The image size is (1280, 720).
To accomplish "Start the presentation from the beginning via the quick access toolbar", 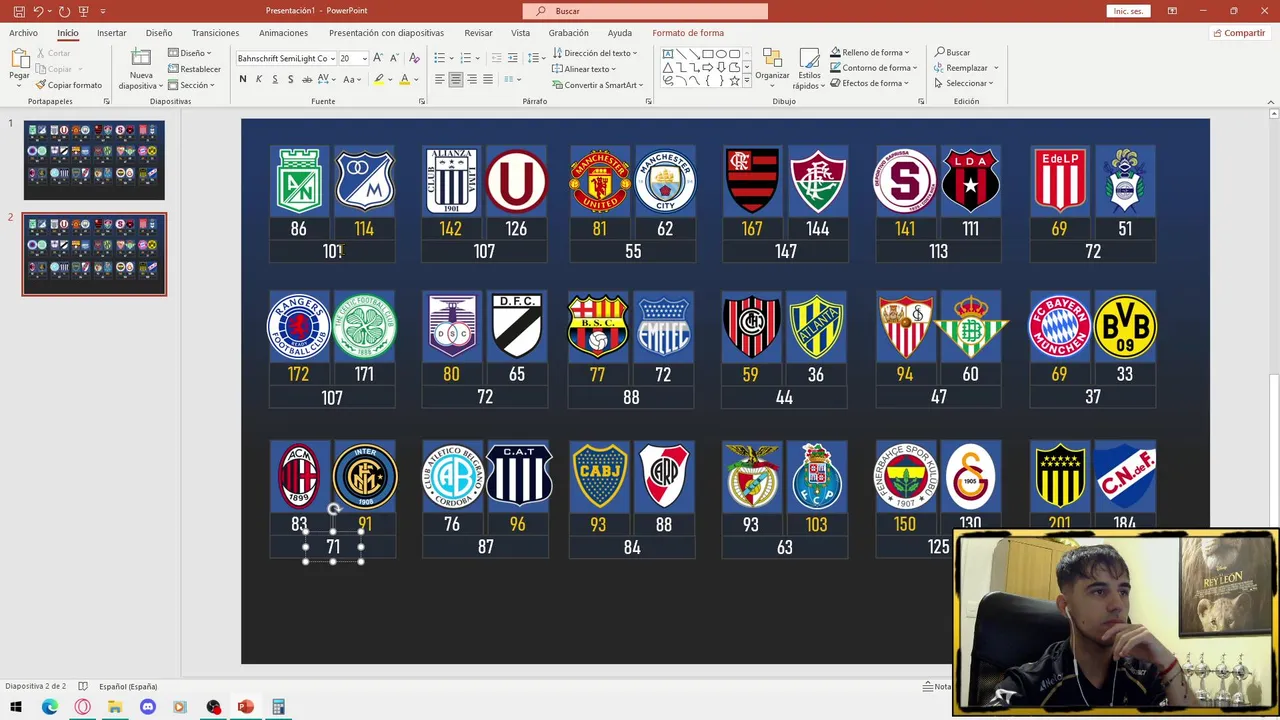I will pos(84,11).
